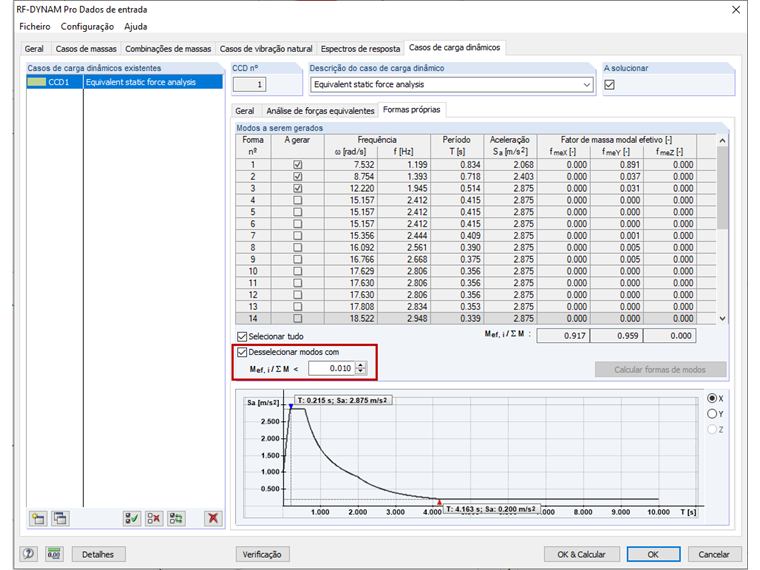
Task: Click the acceleration cell 2.068 in mode 1
Action: point(510,165)
